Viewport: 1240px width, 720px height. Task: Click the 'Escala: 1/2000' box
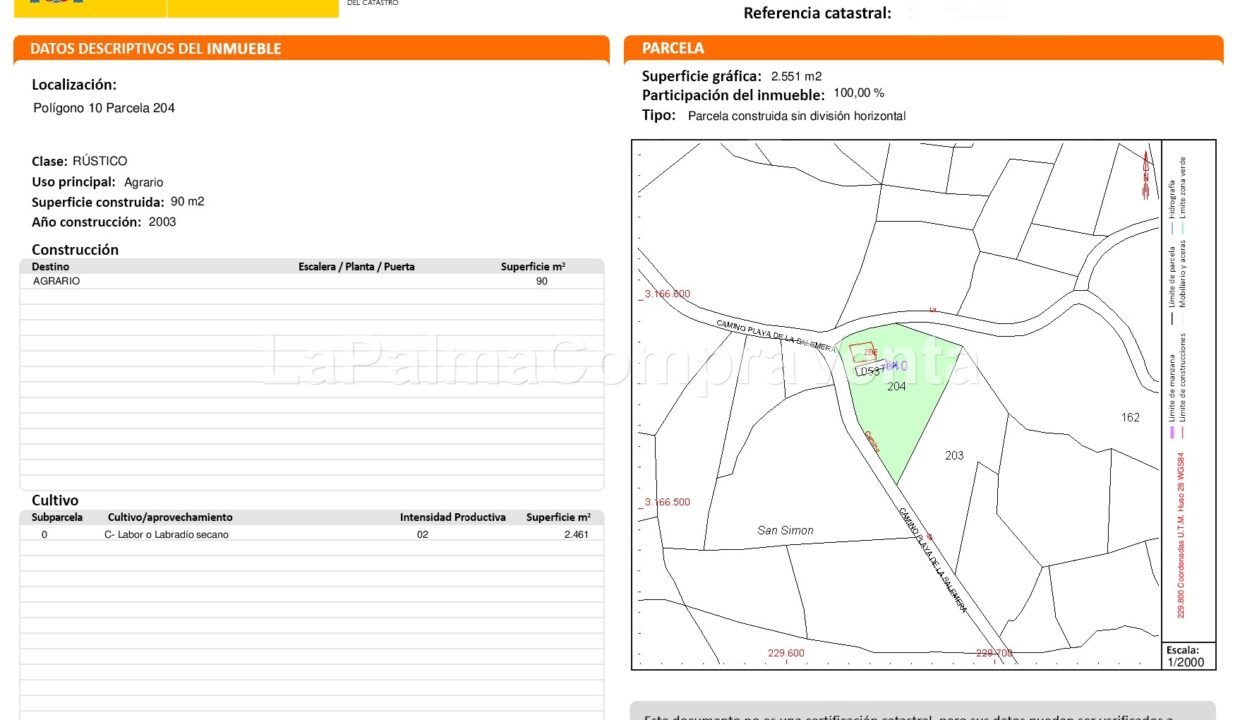coord(1189,656)
